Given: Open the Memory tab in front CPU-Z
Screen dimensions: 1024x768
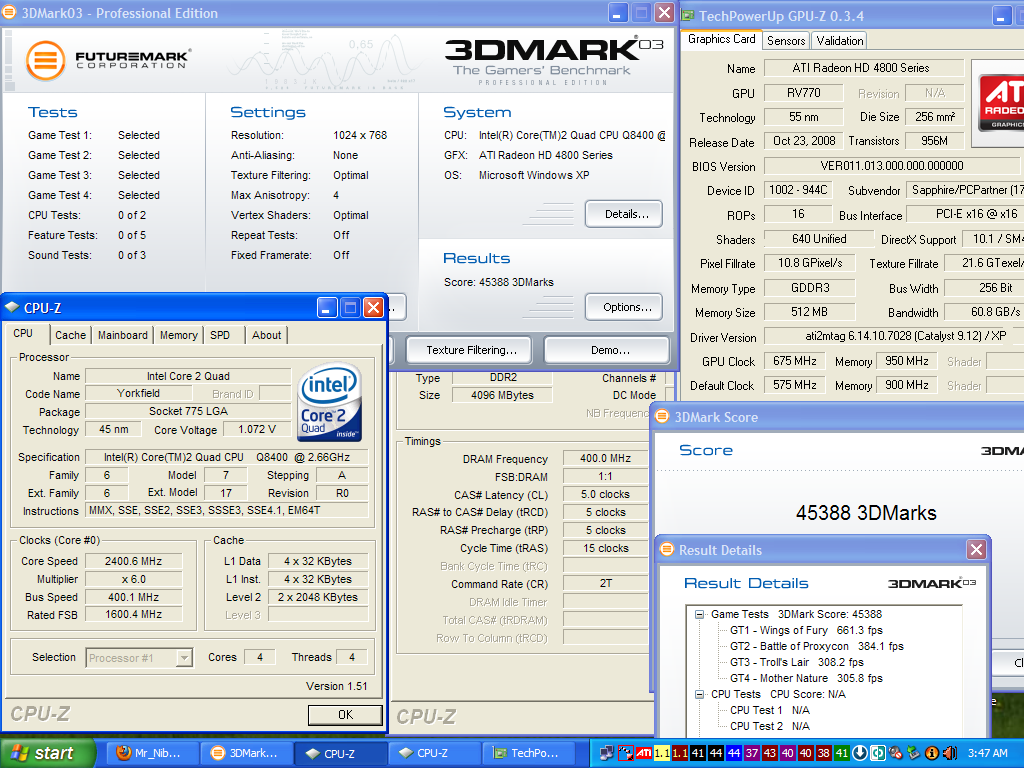Looking at the screenshot, I should tap(178, 335).
